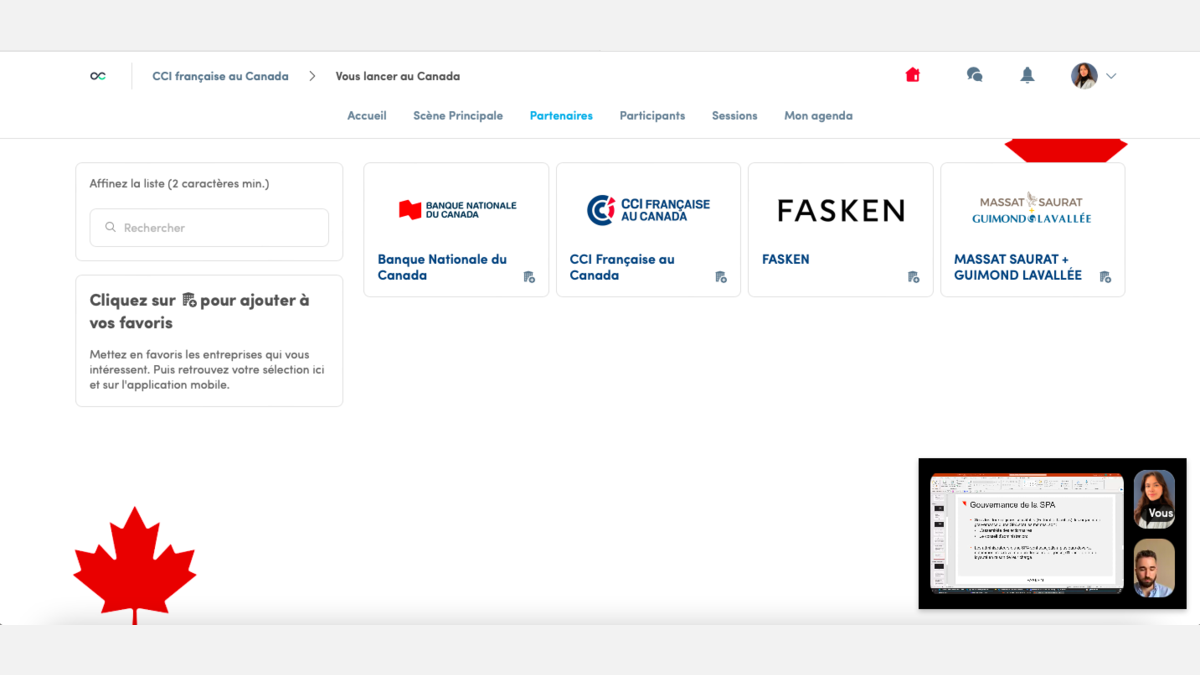
Task: Open the chat messages icon
Action: (974, 75)
